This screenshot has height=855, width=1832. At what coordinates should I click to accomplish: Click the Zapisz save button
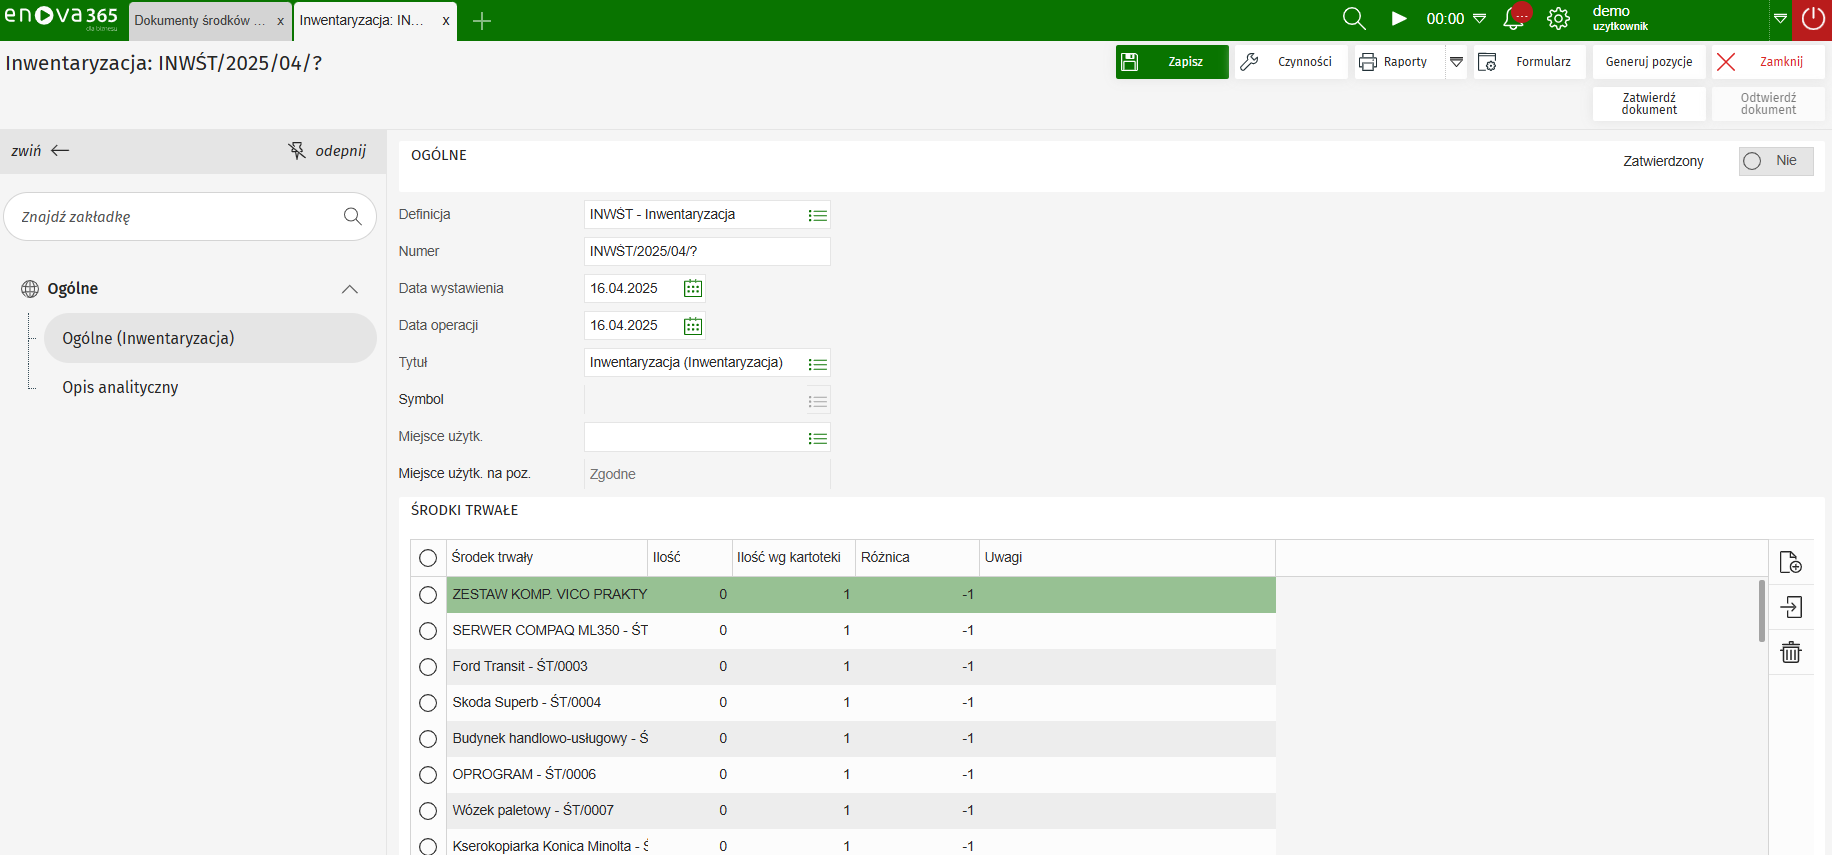pos(1171,62)
